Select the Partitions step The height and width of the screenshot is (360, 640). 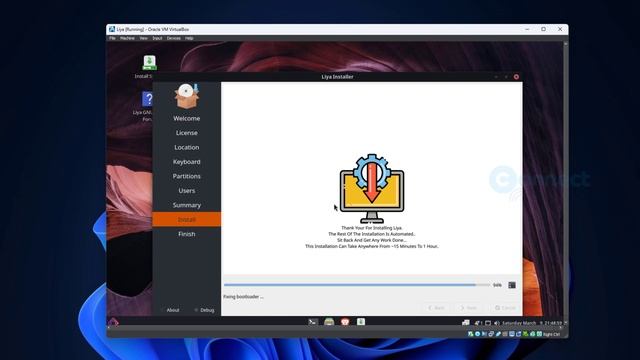point(187,176)
